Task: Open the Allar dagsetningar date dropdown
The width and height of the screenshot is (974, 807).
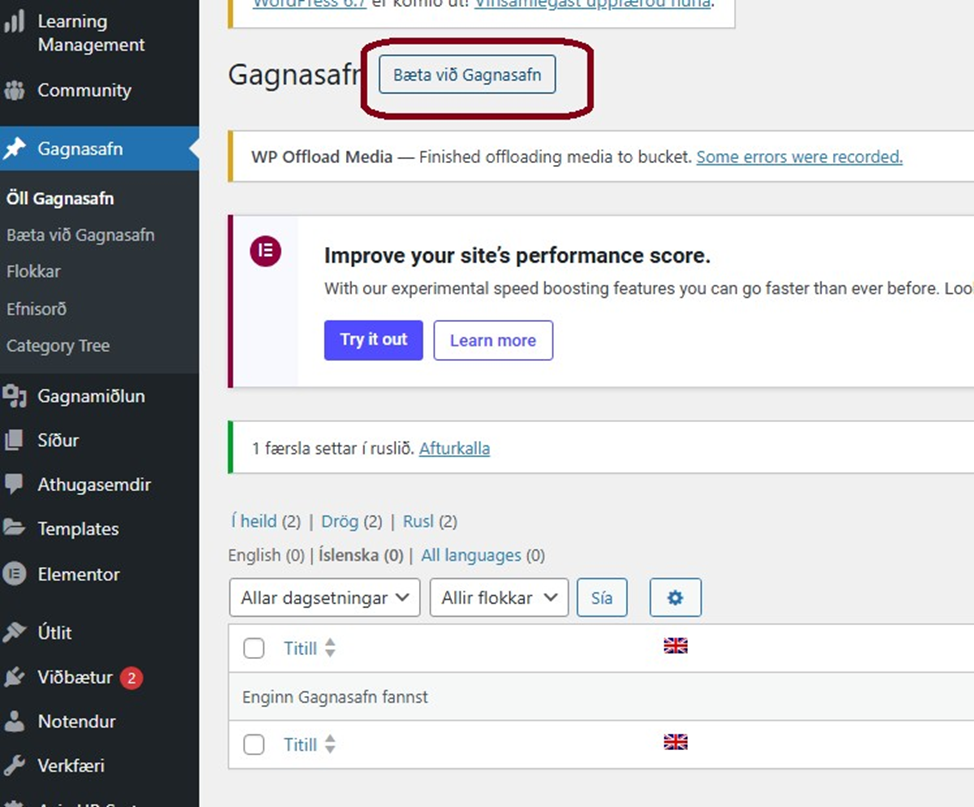Action: (325, 598)
